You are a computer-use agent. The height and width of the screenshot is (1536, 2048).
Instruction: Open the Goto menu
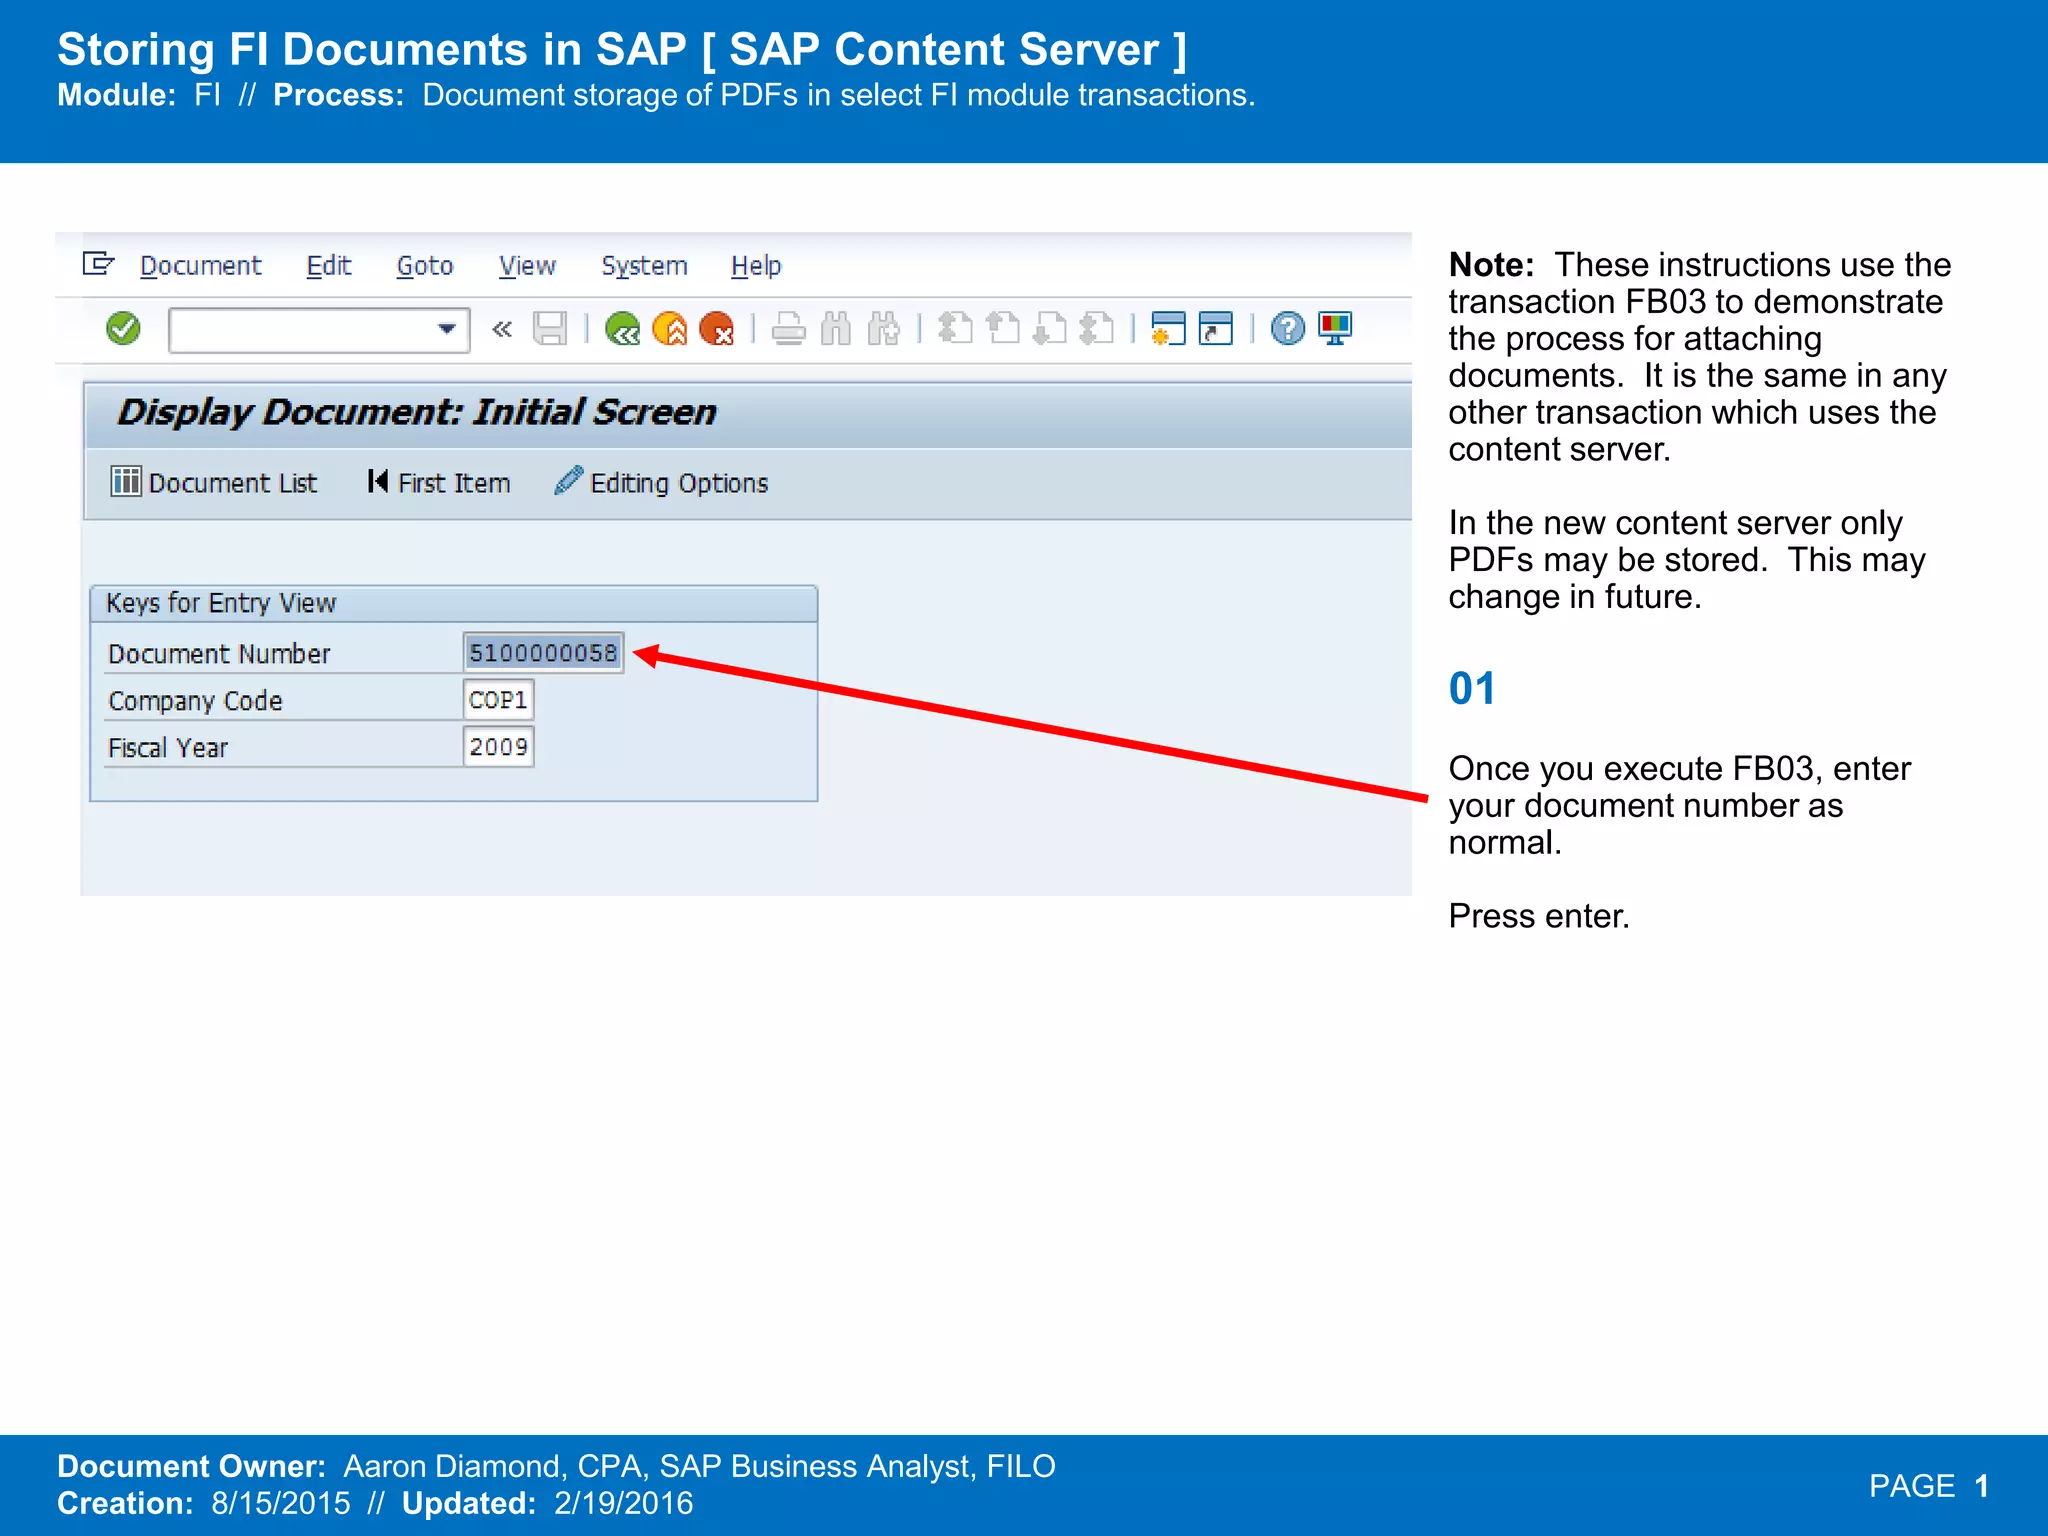[424, 266]
